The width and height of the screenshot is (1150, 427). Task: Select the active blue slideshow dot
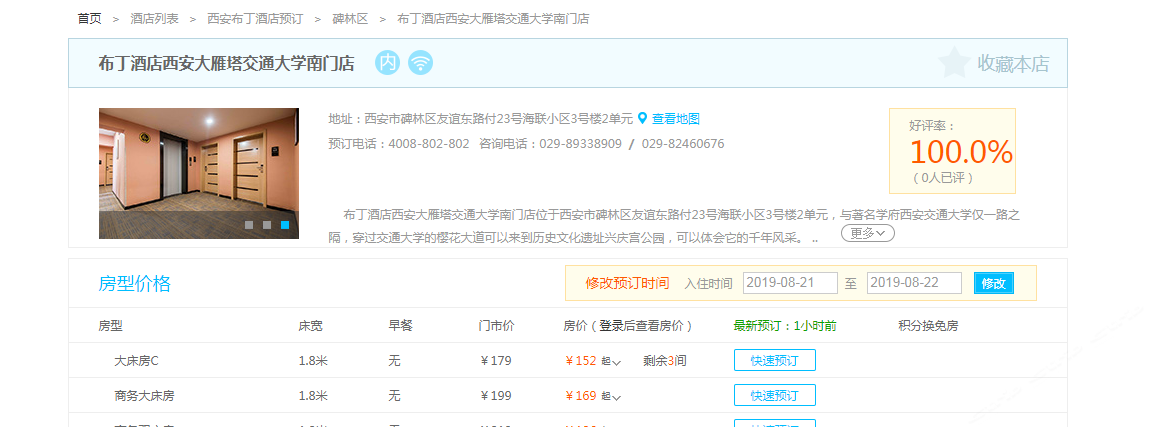pyautogui.click(x=285, y=225)
